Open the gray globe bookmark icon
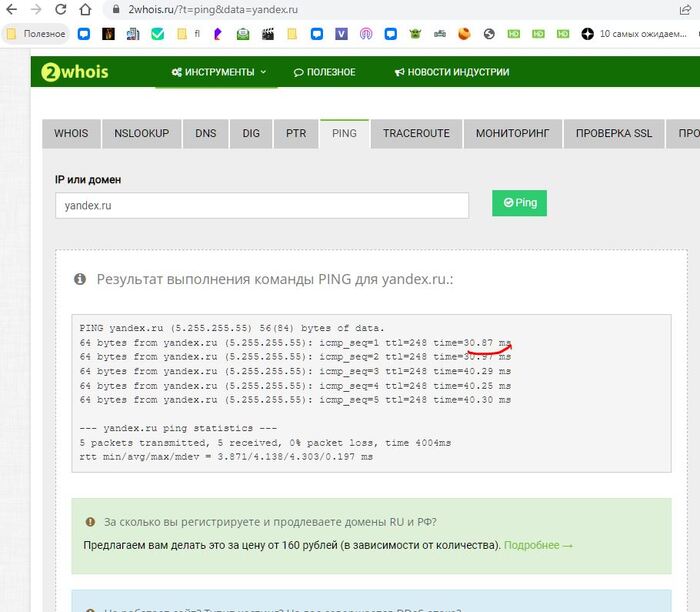Viewport: 700px width, 612px height. pyautogui.click(x=489, y=34)
